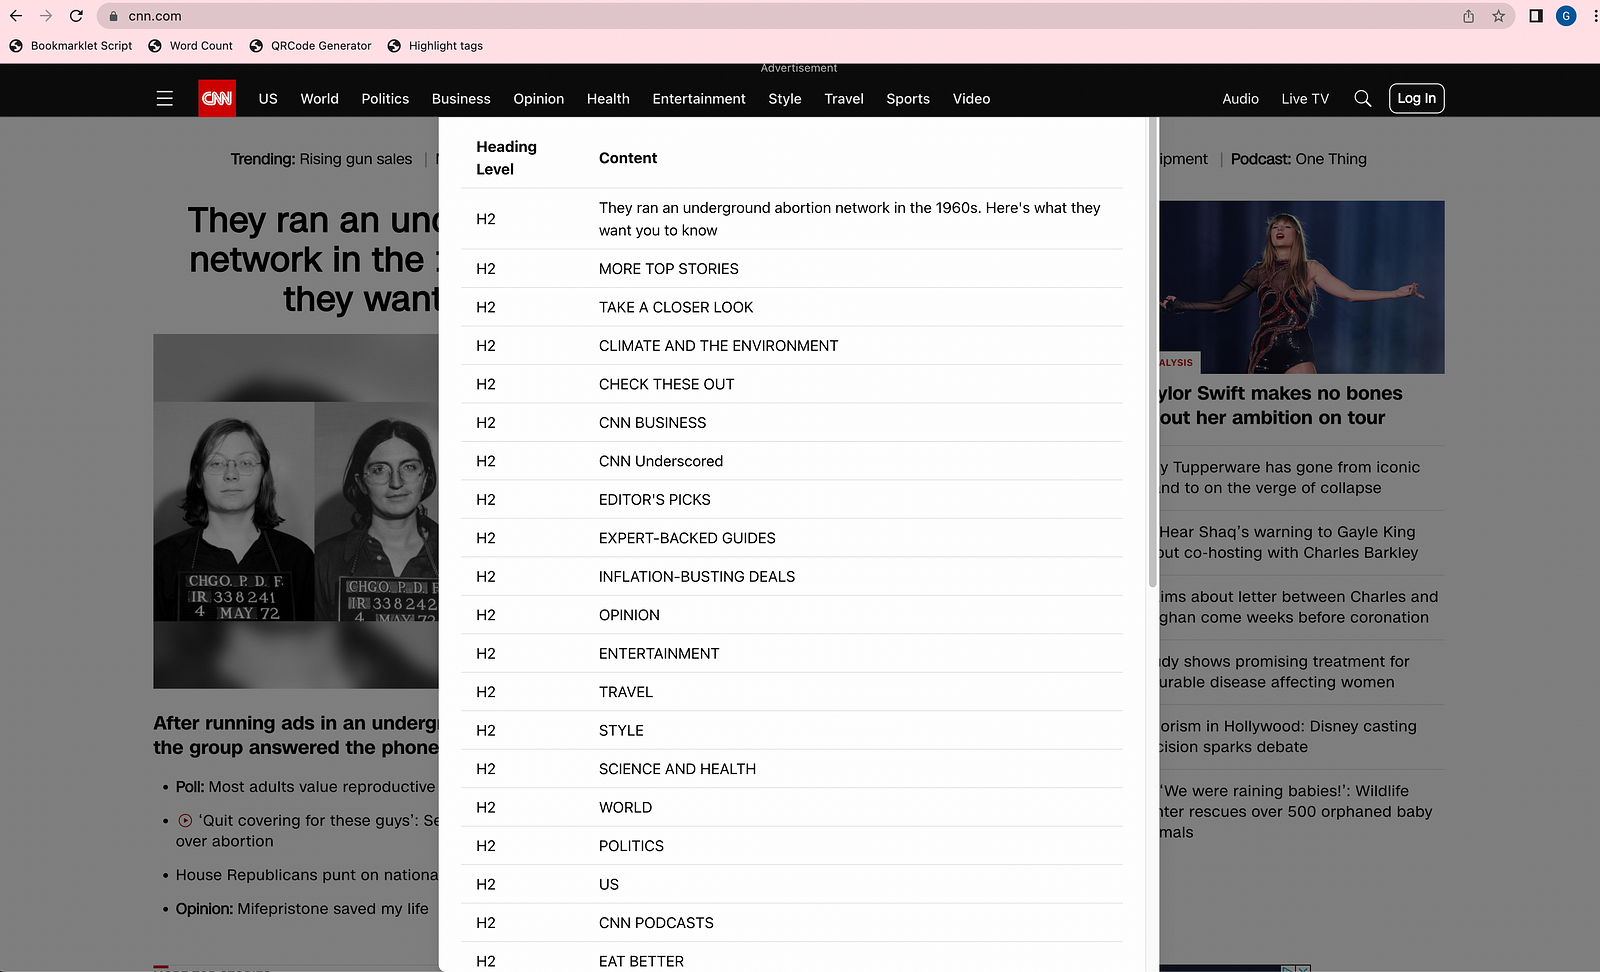Image resolution: width=1600 pixels, height=972 pixels.
Task: Open the One Thing podcast link
Action: pyautogui.click(x=1331, y=159)
